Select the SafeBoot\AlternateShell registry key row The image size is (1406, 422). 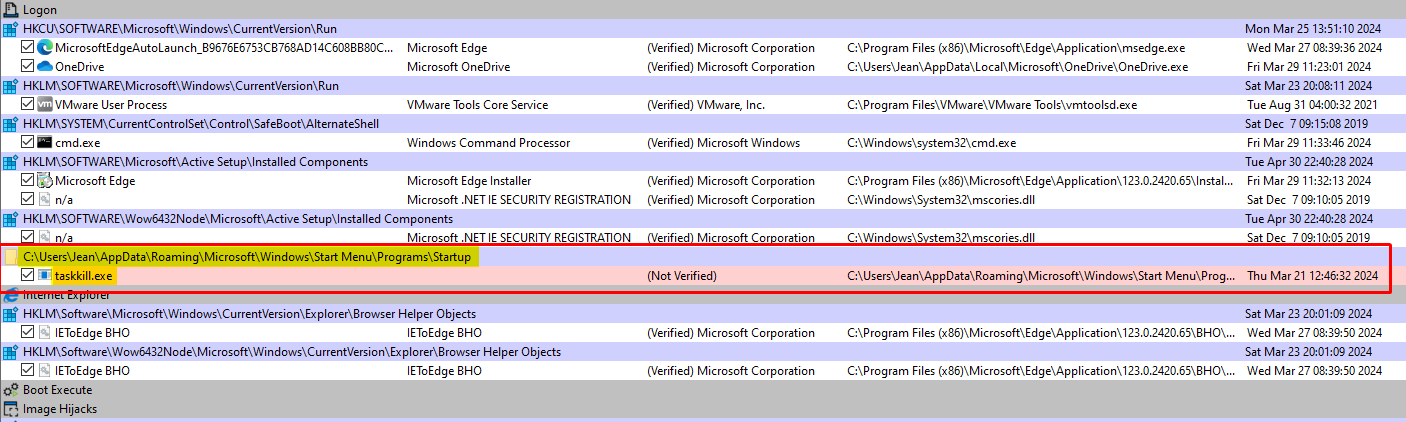coord(703,123)
